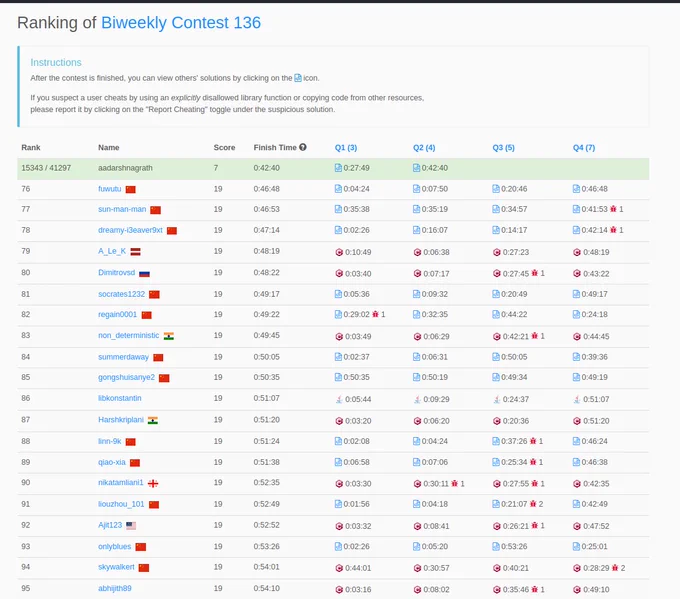The width and height of the screenshot is (680, 599).
Task: Open libkonstantin's Q1 Java solution icon
Action: [339, 399]
